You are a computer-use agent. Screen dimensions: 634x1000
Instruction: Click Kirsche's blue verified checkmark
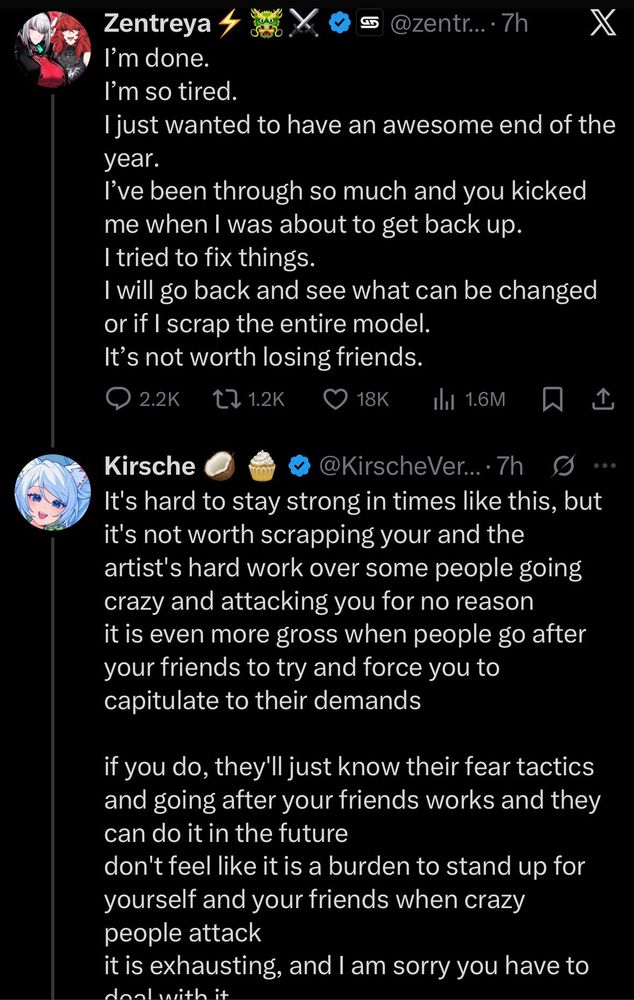tap(298, 465)
